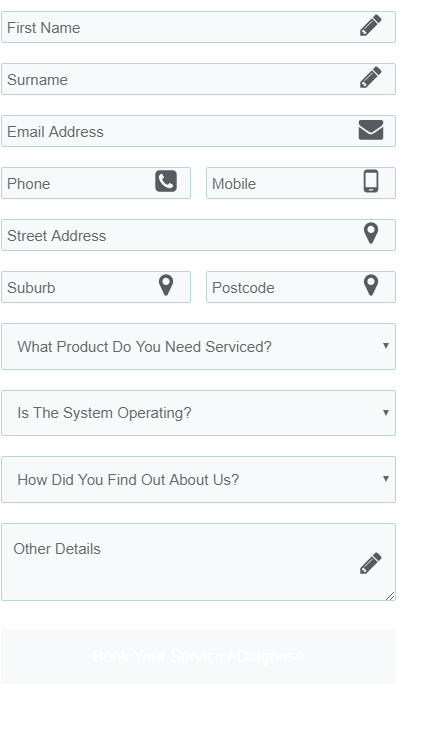
Task: Select the Surname text field
Action: tap(198, 79)
